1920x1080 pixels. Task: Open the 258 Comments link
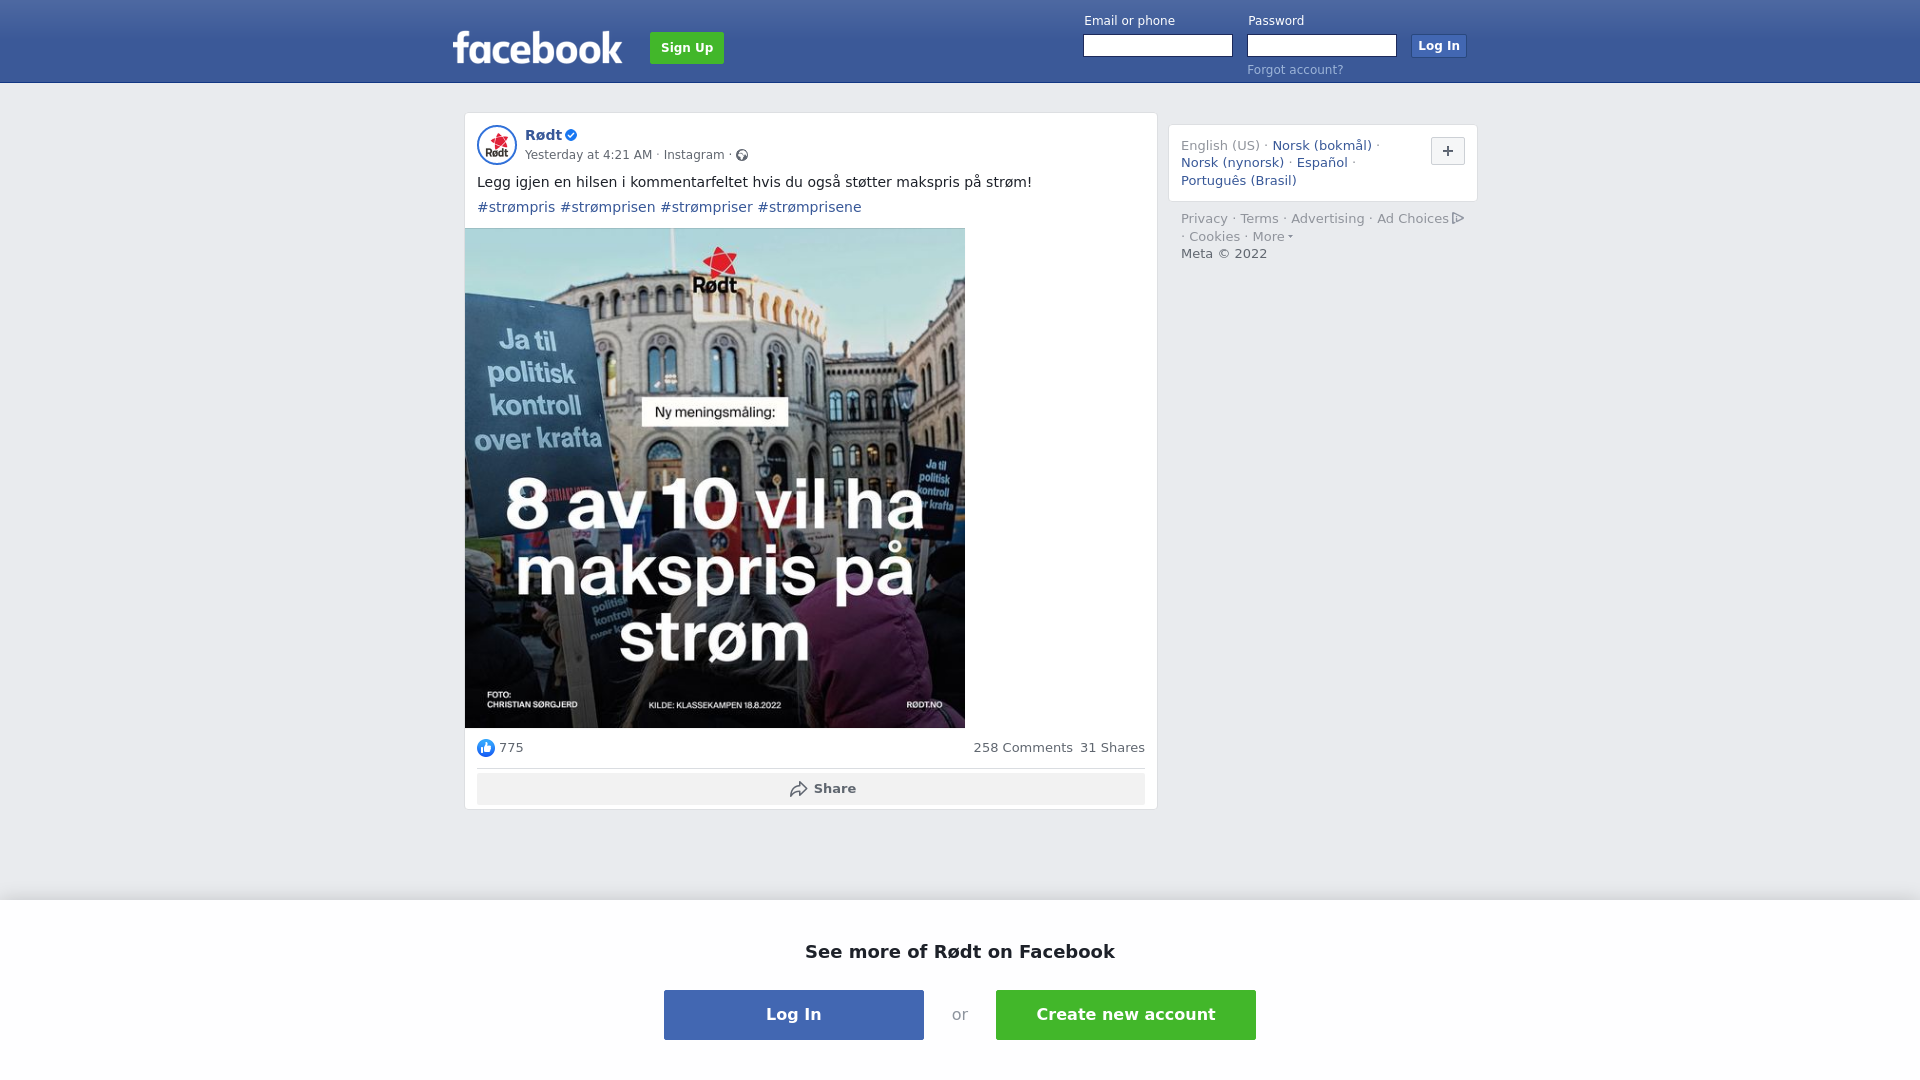click(1023, 748)
